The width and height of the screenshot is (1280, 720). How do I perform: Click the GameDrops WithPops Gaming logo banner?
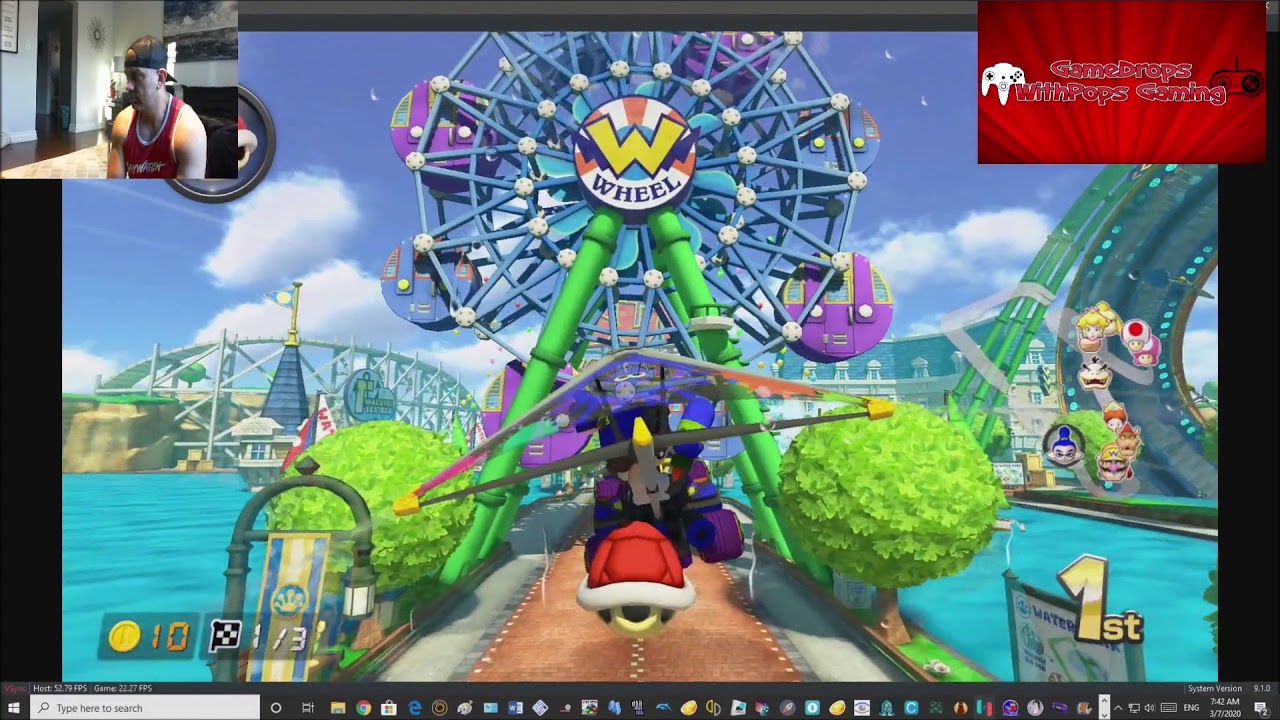click(x=1121, y=82)
